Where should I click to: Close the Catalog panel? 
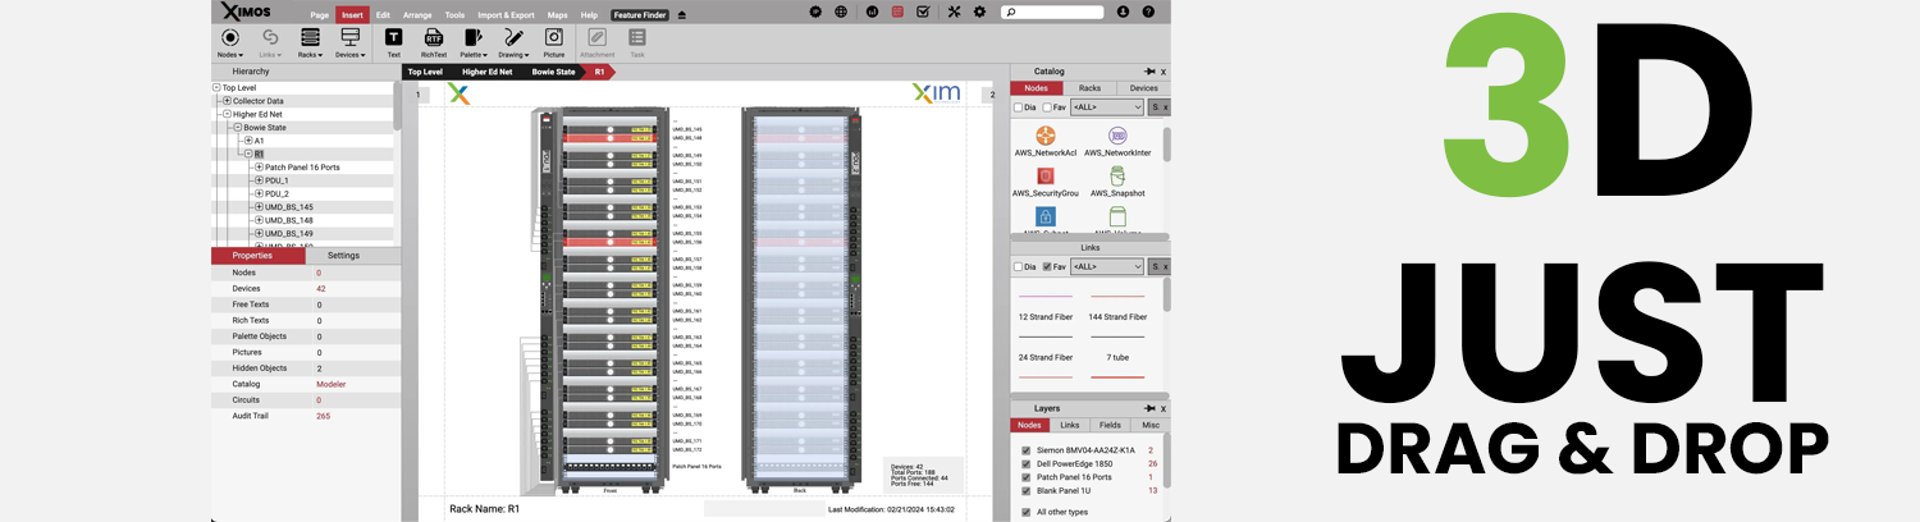point(1163,72)
